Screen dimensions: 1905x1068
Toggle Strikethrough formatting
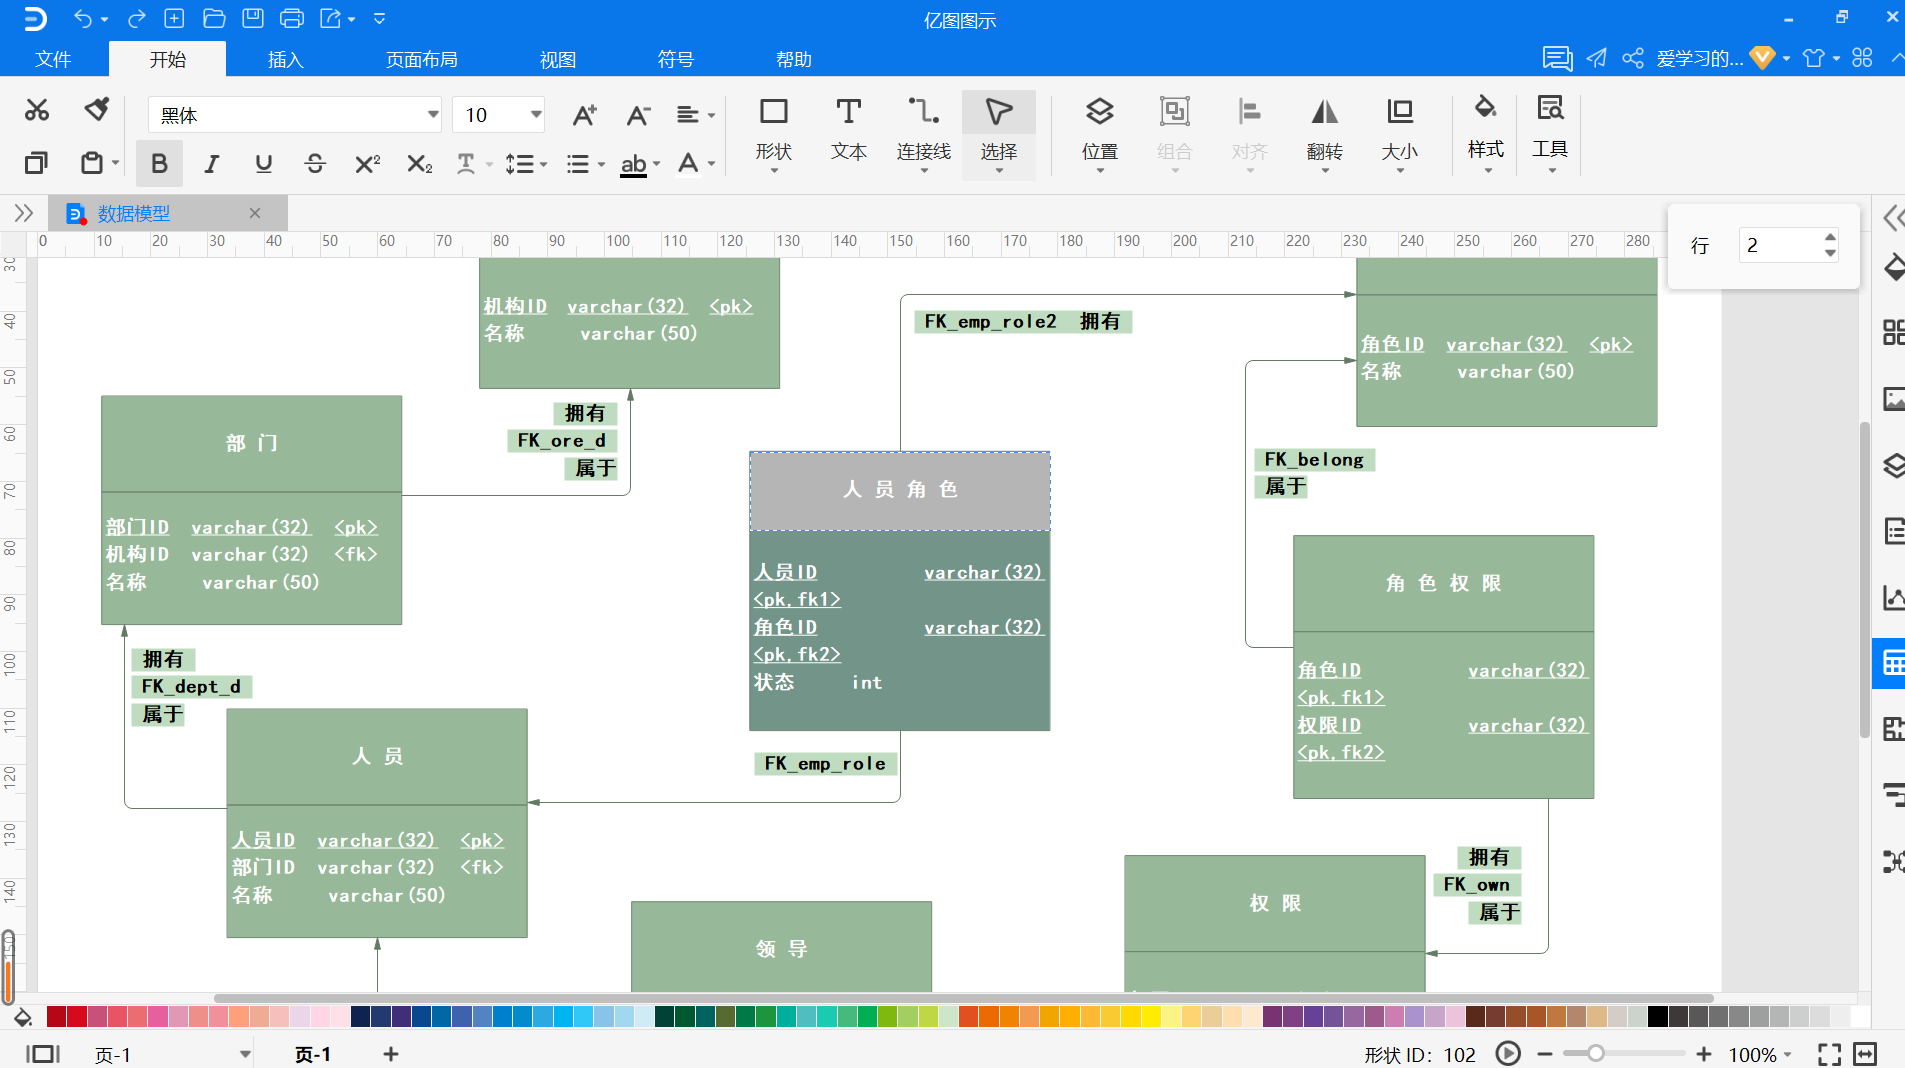point(315,163)
